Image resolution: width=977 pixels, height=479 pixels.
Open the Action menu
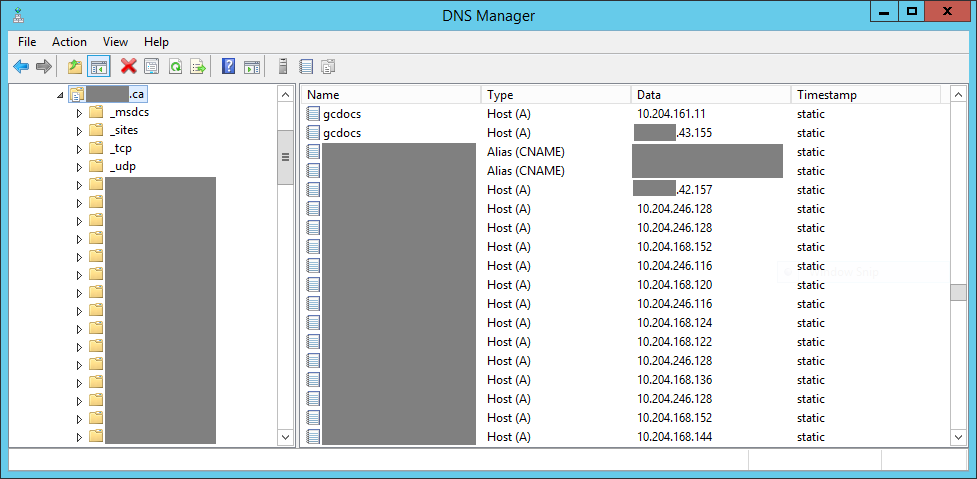(x=69, y=42)
